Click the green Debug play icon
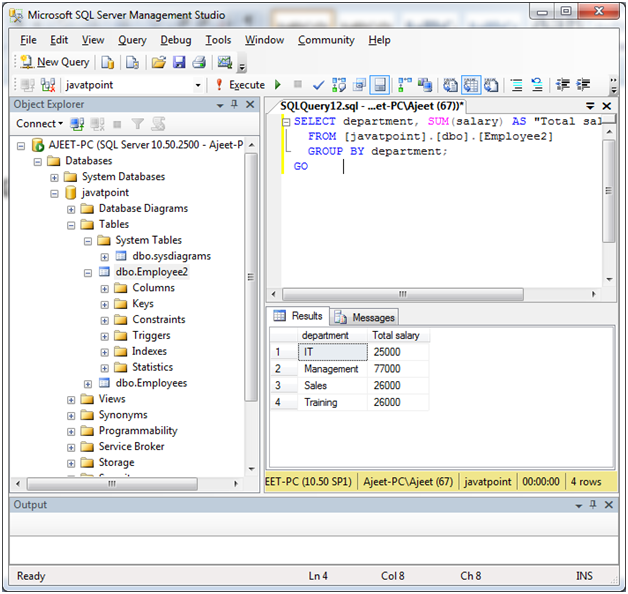This screenshot has height=594, width=628. click(278, 85)
